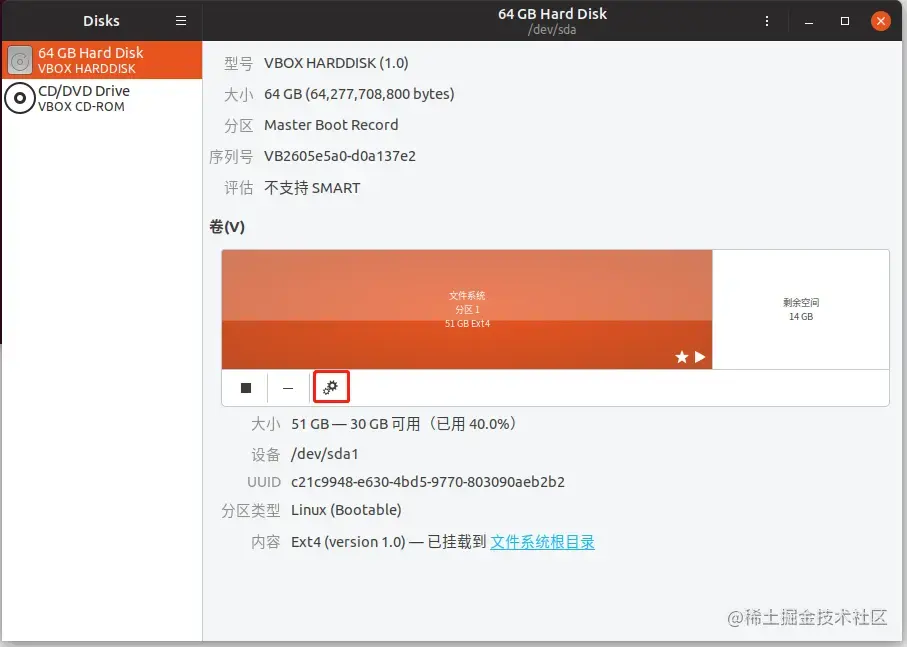The height and width of the screenshot is (647, 907).
Task: Click the Ext4 (version 1.0) contents text
Action: pos(348,542)
